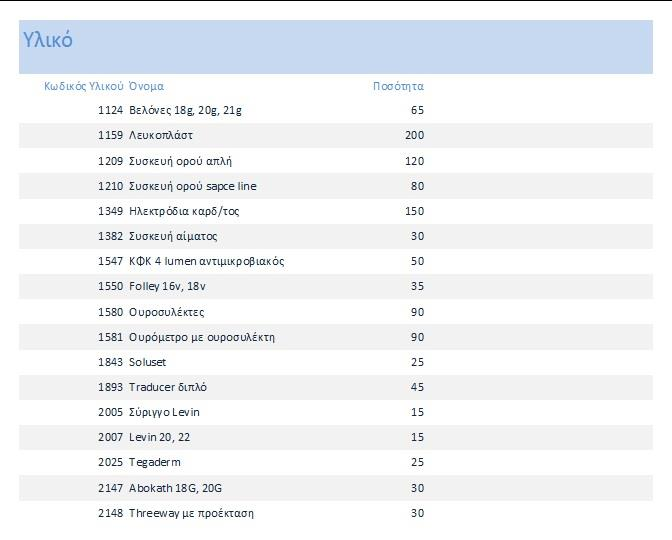Viewport: 672px width, 540px height.
Task: Select the name Tegaderm
Action: [155, 462]
